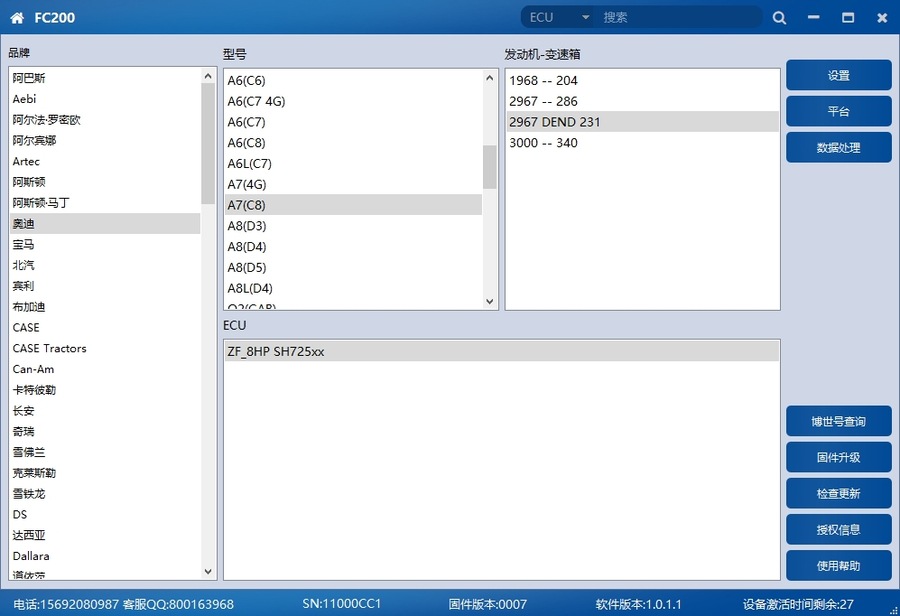900x616 pixels.
Task: Select brand 奇瑞
Action: coord(105,431)
